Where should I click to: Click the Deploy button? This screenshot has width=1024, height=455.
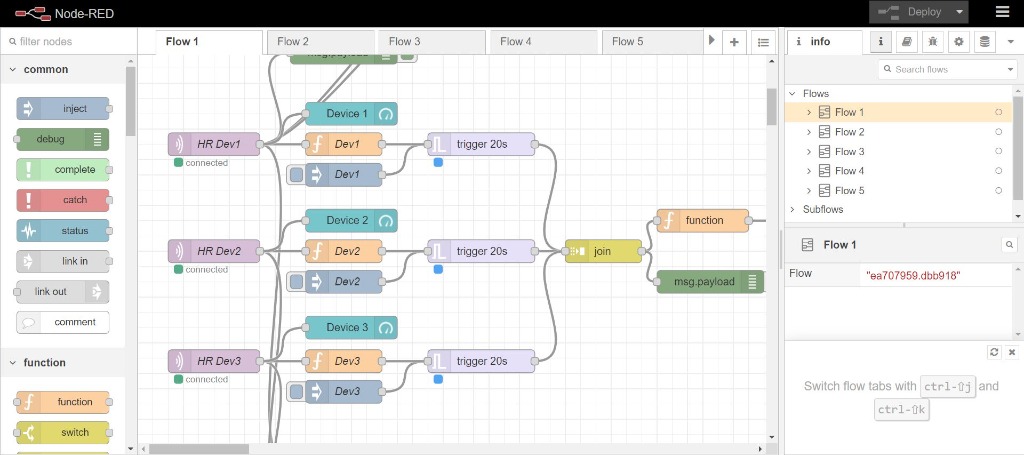(x=910, y=12)
